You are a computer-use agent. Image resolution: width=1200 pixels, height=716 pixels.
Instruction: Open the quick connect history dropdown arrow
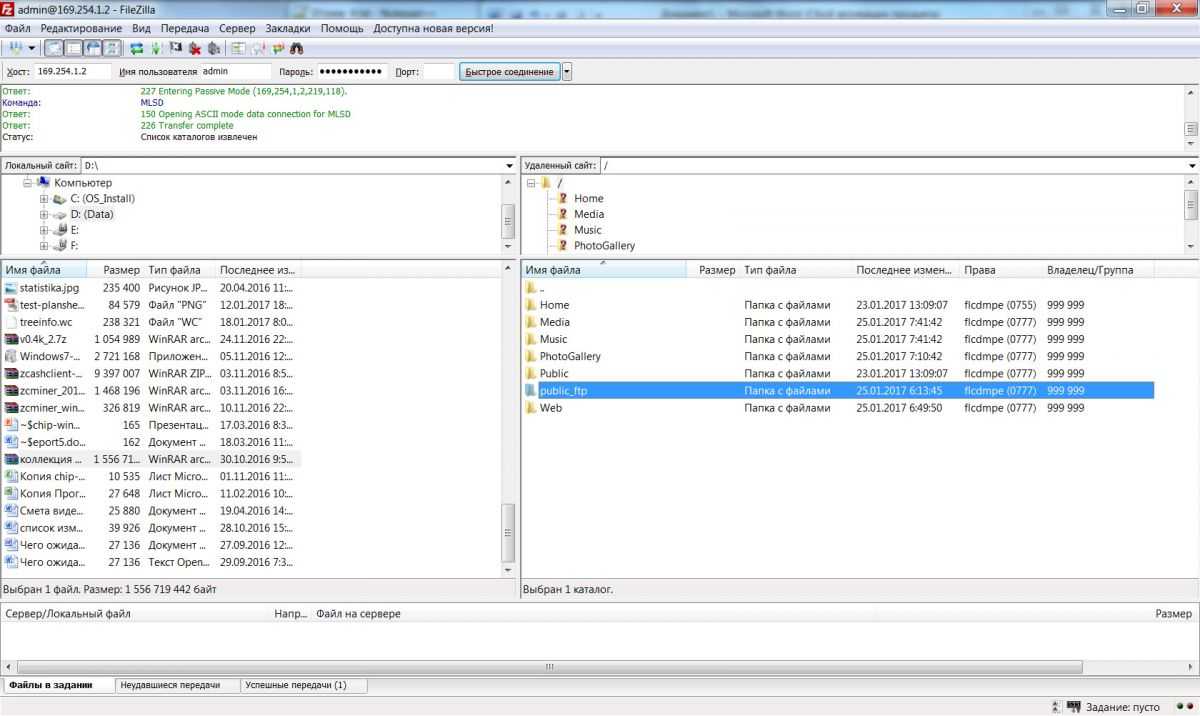click(x=567, y=72)
